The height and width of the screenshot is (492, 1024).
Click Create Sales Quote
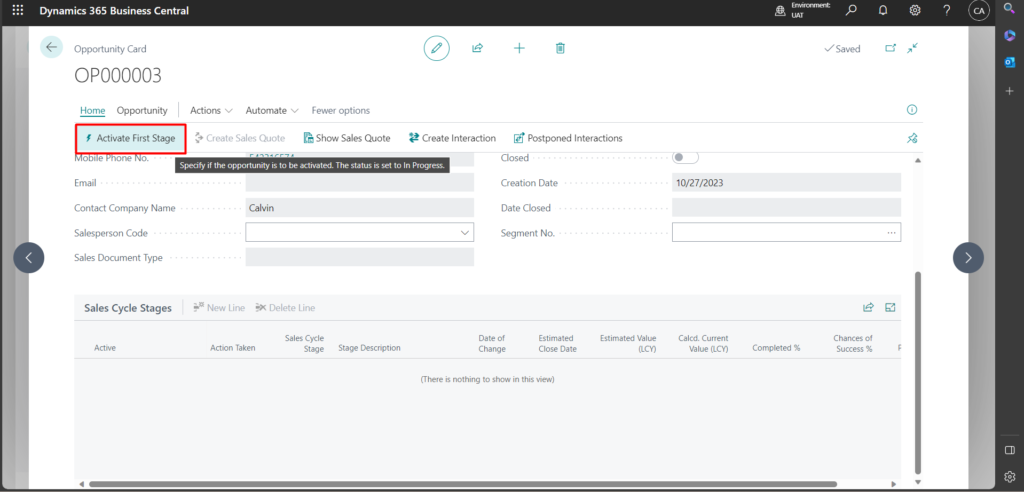[240, 138]
